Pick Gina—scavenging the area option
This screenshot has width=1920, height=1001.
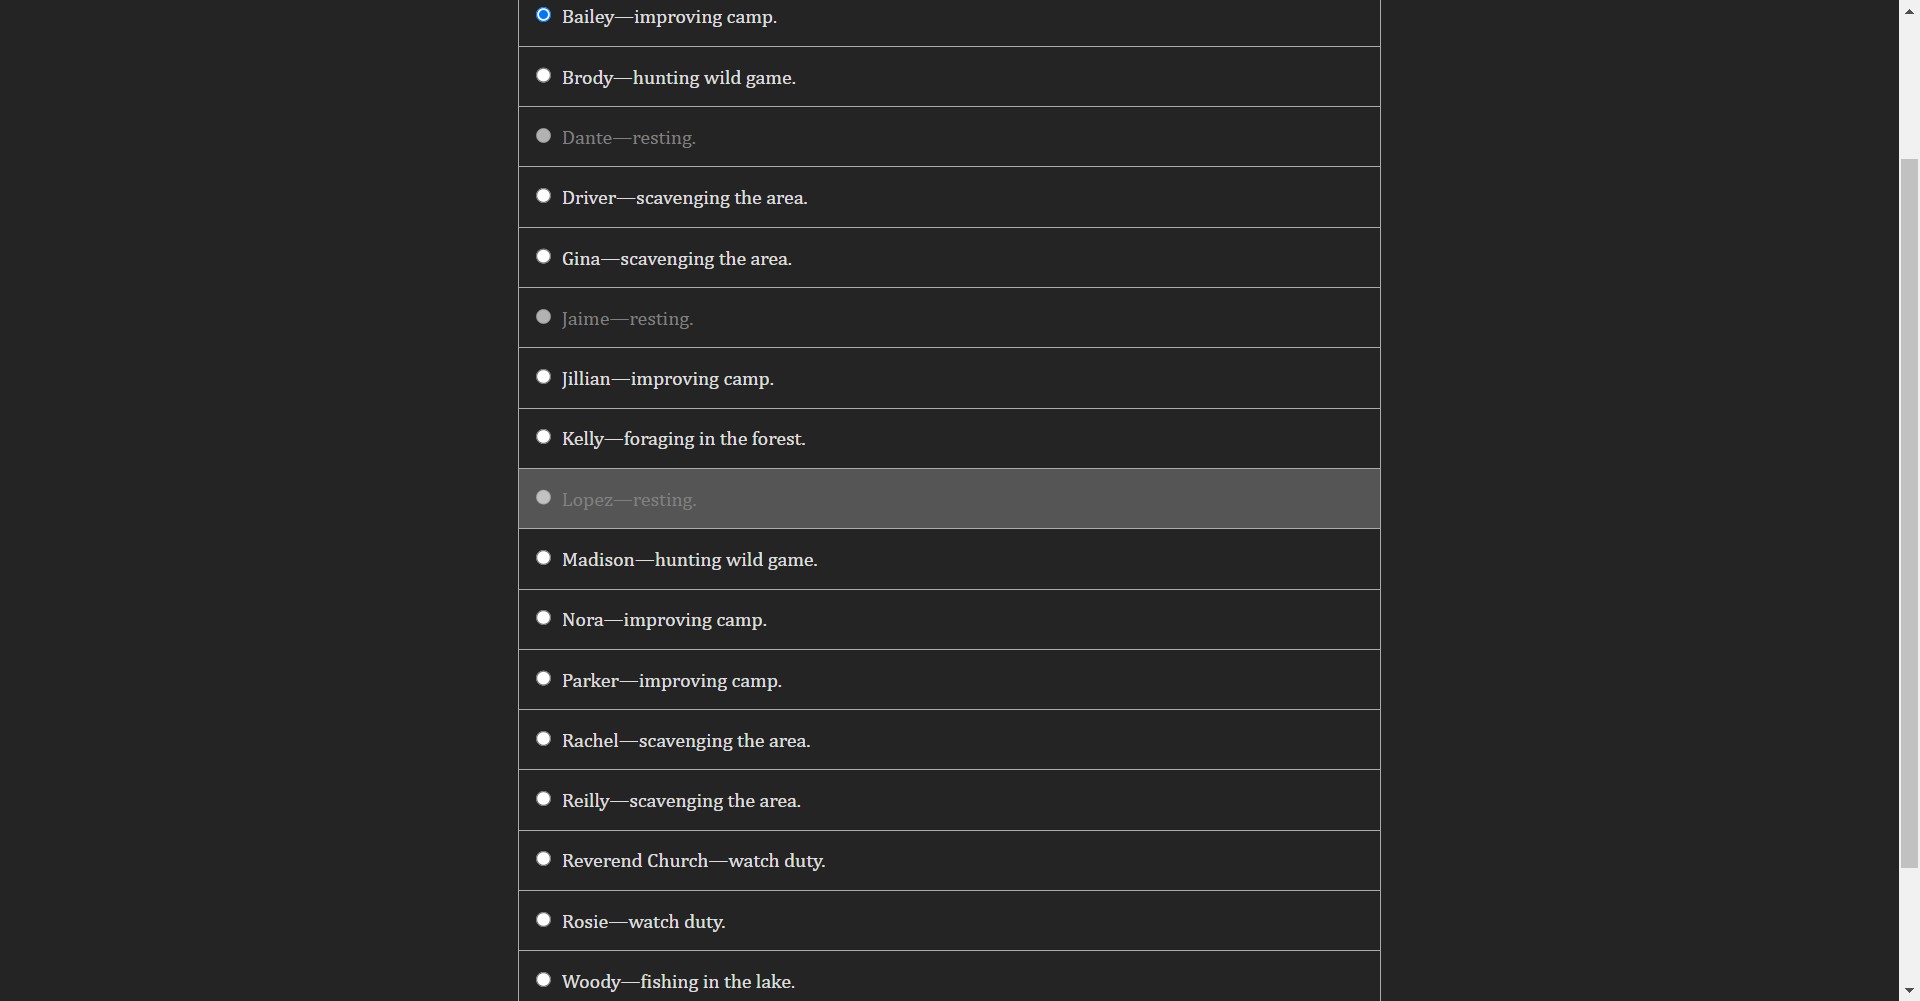point(544,257)
